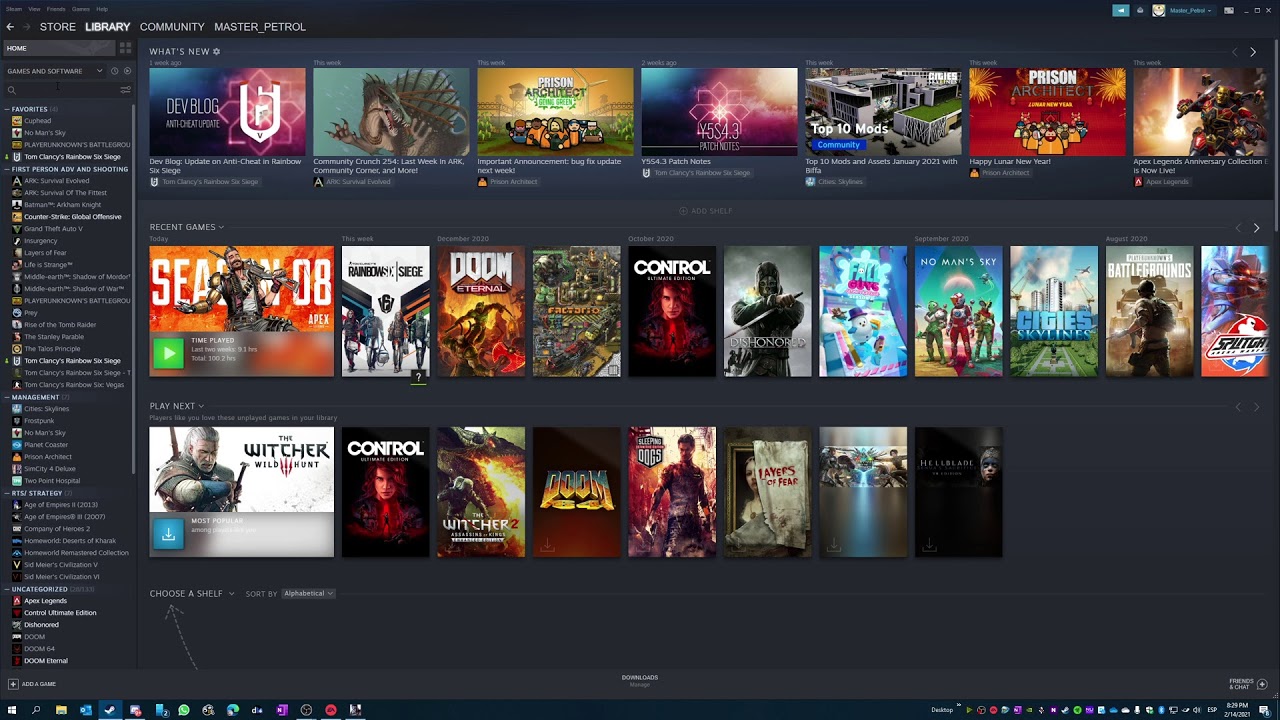Open the inbox envelope icon
Screen dimensions: 1280x720
tap(1140, 10)
